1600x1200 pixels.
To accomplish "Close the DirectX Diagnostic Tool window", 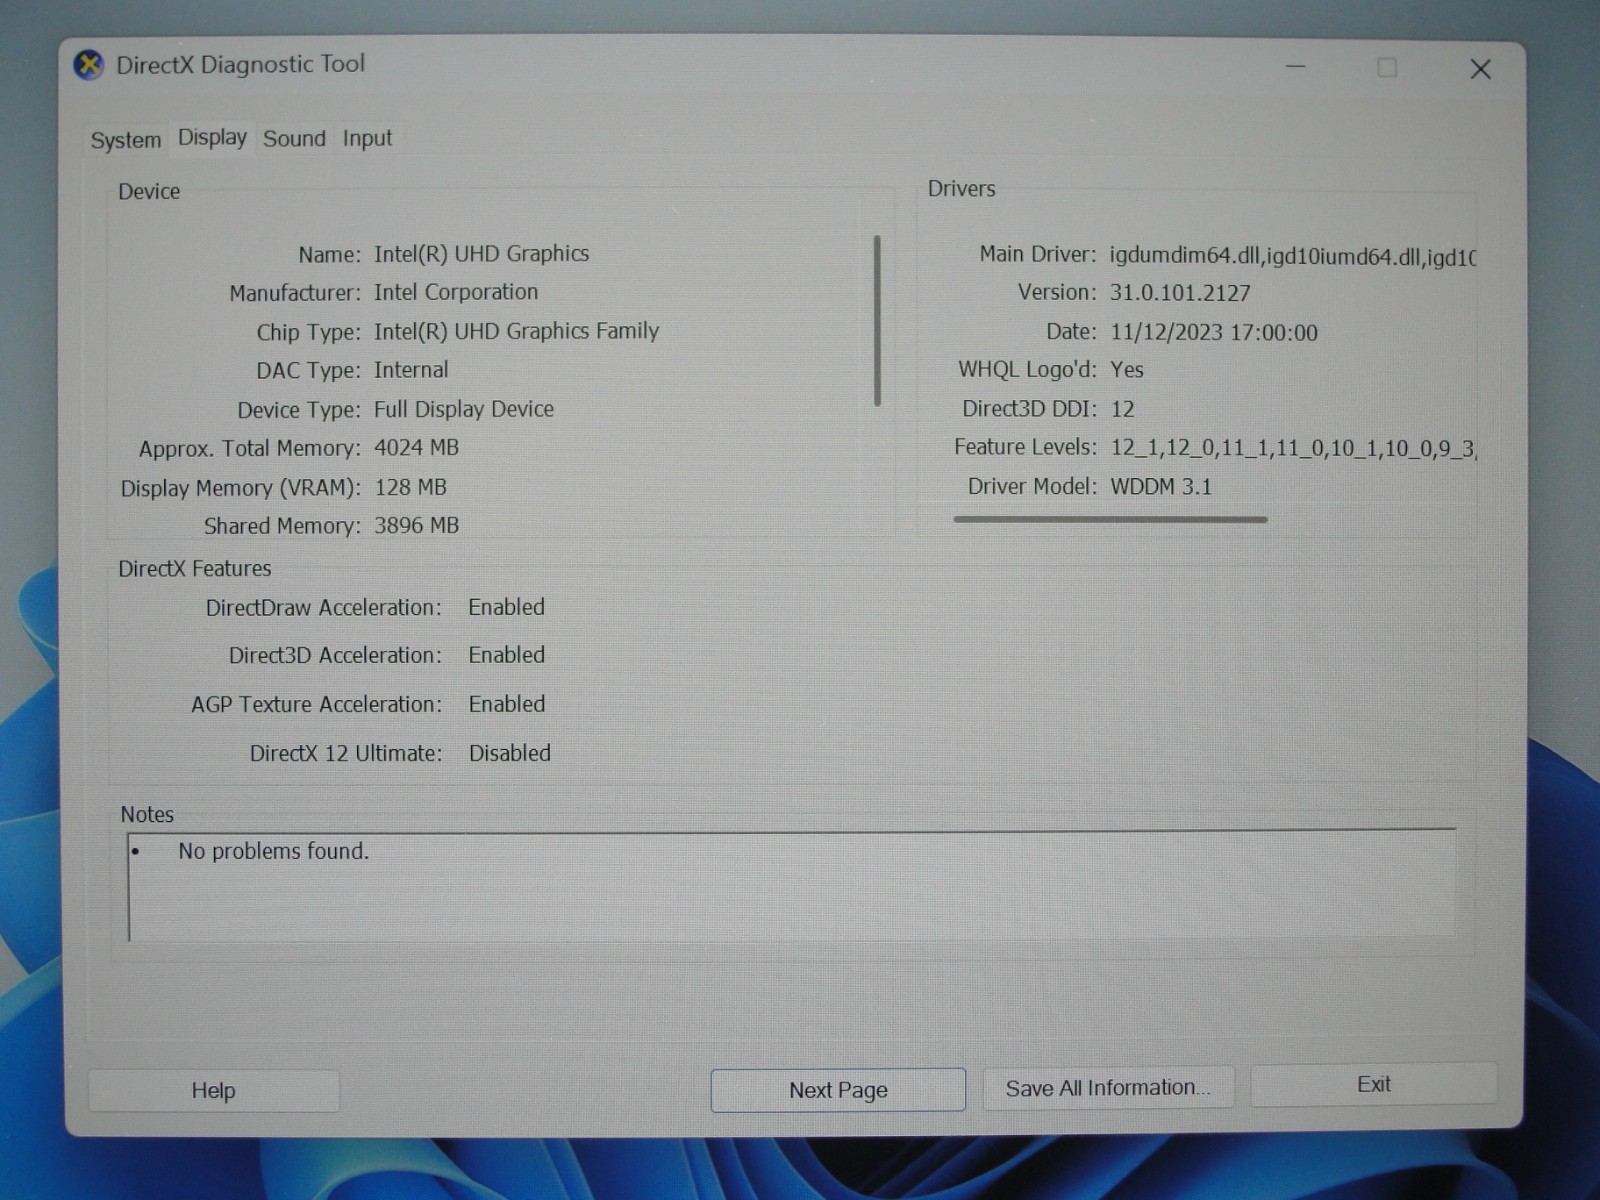I will click(x=1481, y=68).
